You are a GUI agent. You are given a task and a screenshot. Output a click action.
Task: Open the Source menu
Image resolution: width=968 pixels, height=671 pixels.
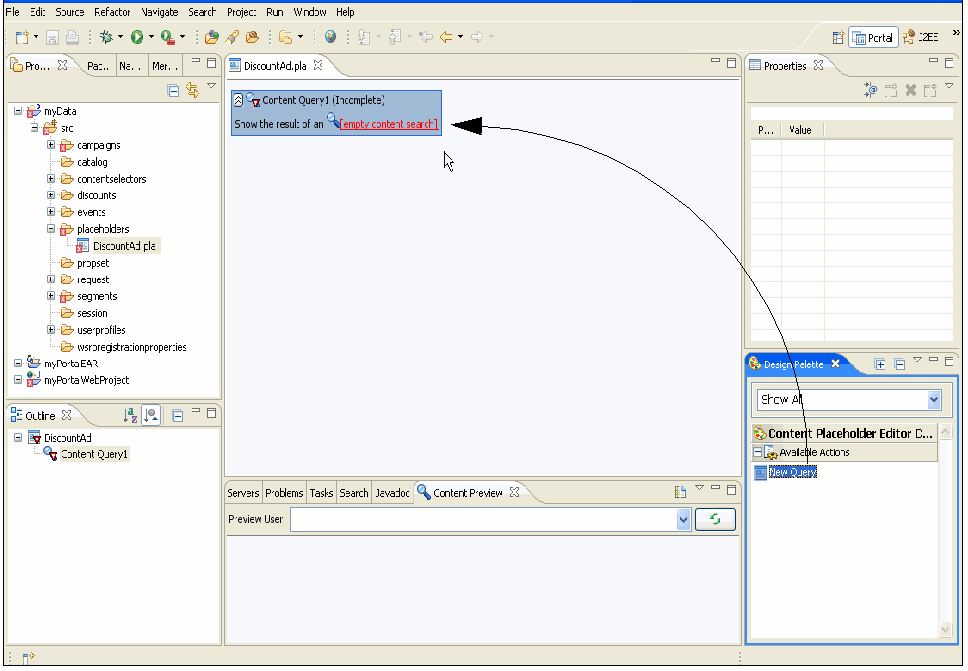69,12
